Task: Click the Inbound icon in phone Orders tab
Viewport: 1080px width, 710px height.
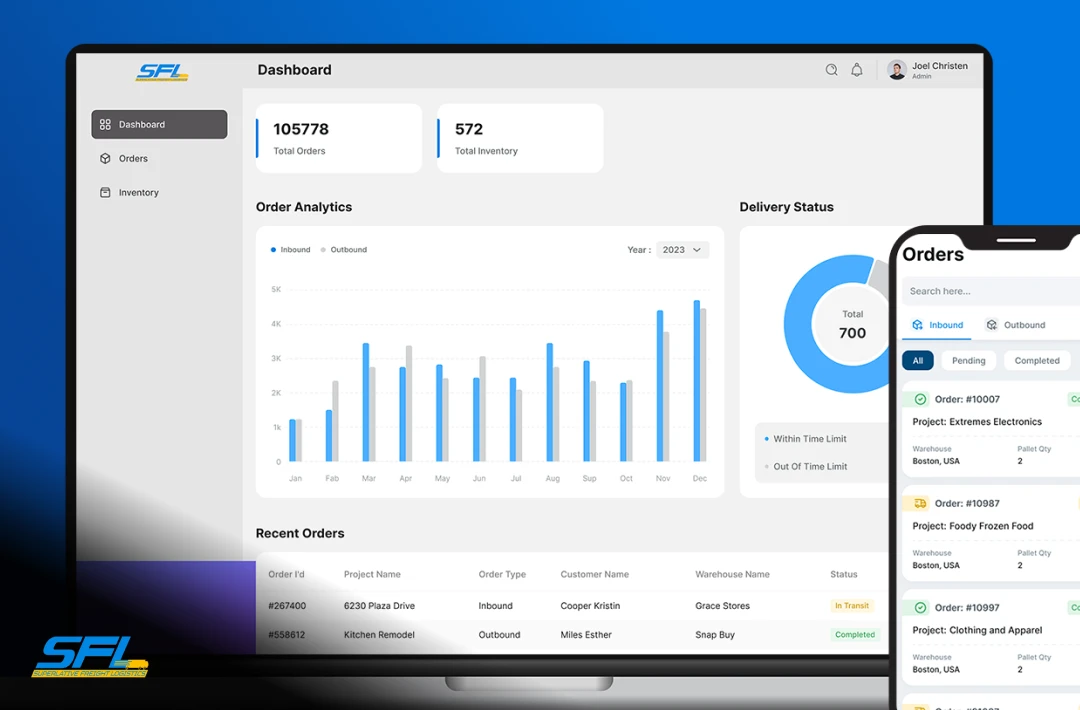Action: [917, 325]
